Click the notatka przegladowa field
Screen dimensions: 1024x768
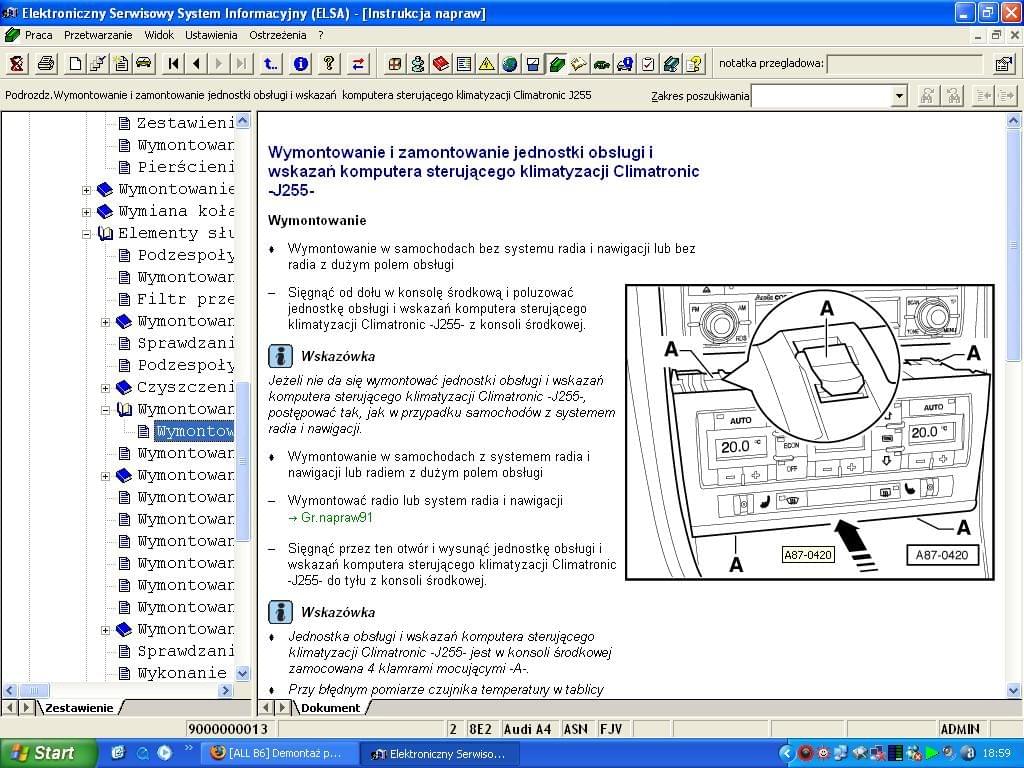pyautogui.click(x=905, y=64)
